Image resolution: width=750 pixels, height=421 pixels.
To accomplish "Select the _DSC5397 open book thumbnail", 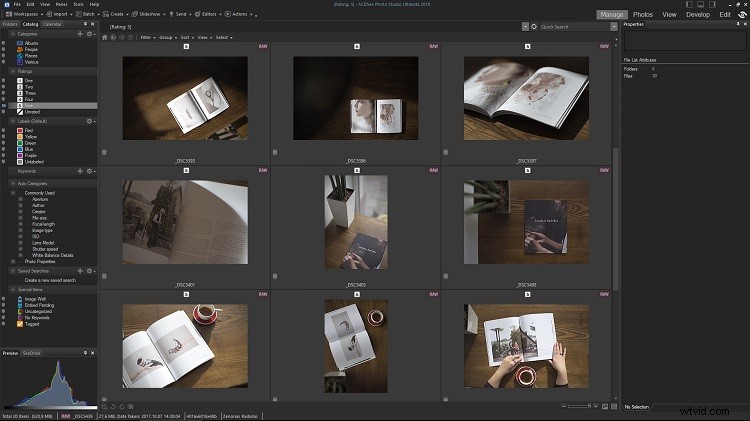I will pyautogui.click(x=526, y=98).
